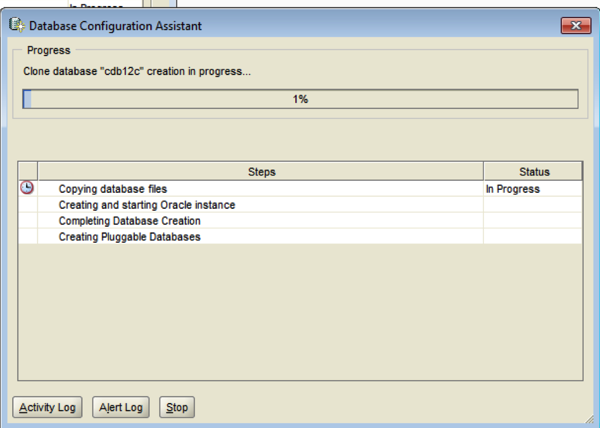The width and height of the screenshot is (600, 428).
Task: Click the Database Configuration Assistant title icon
Action: click(x=17, y=25)
